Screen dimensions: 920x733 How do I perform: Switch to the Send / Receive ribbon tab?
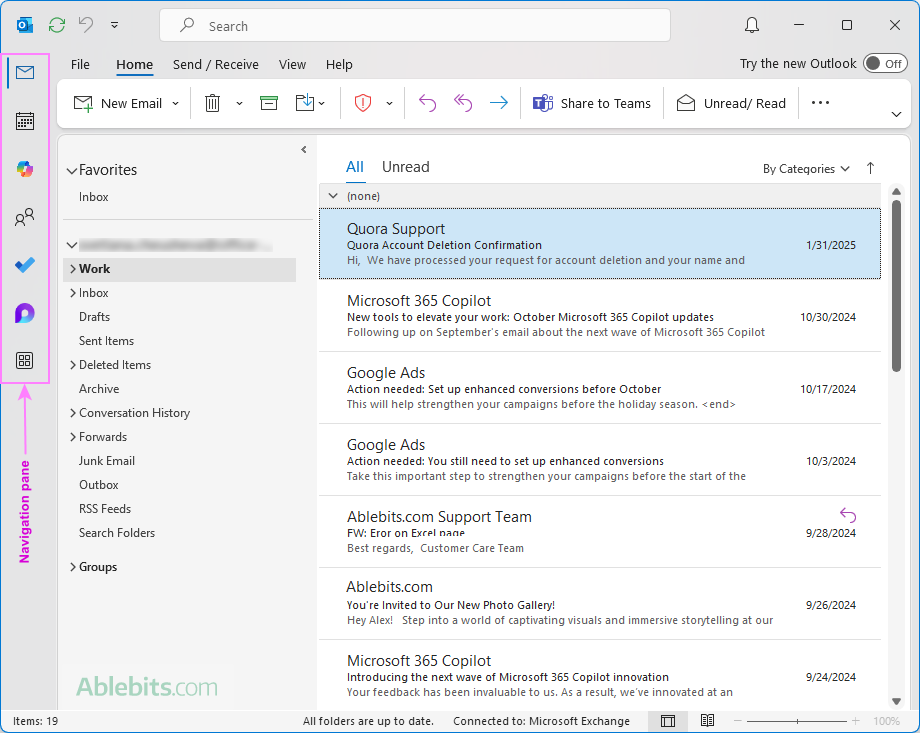(x=215, y=64)
